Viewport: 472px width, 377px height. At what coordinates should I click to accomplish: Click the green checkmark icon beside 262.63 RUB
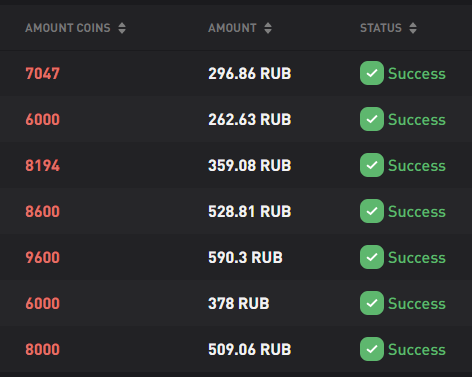(x=372, y=119)
